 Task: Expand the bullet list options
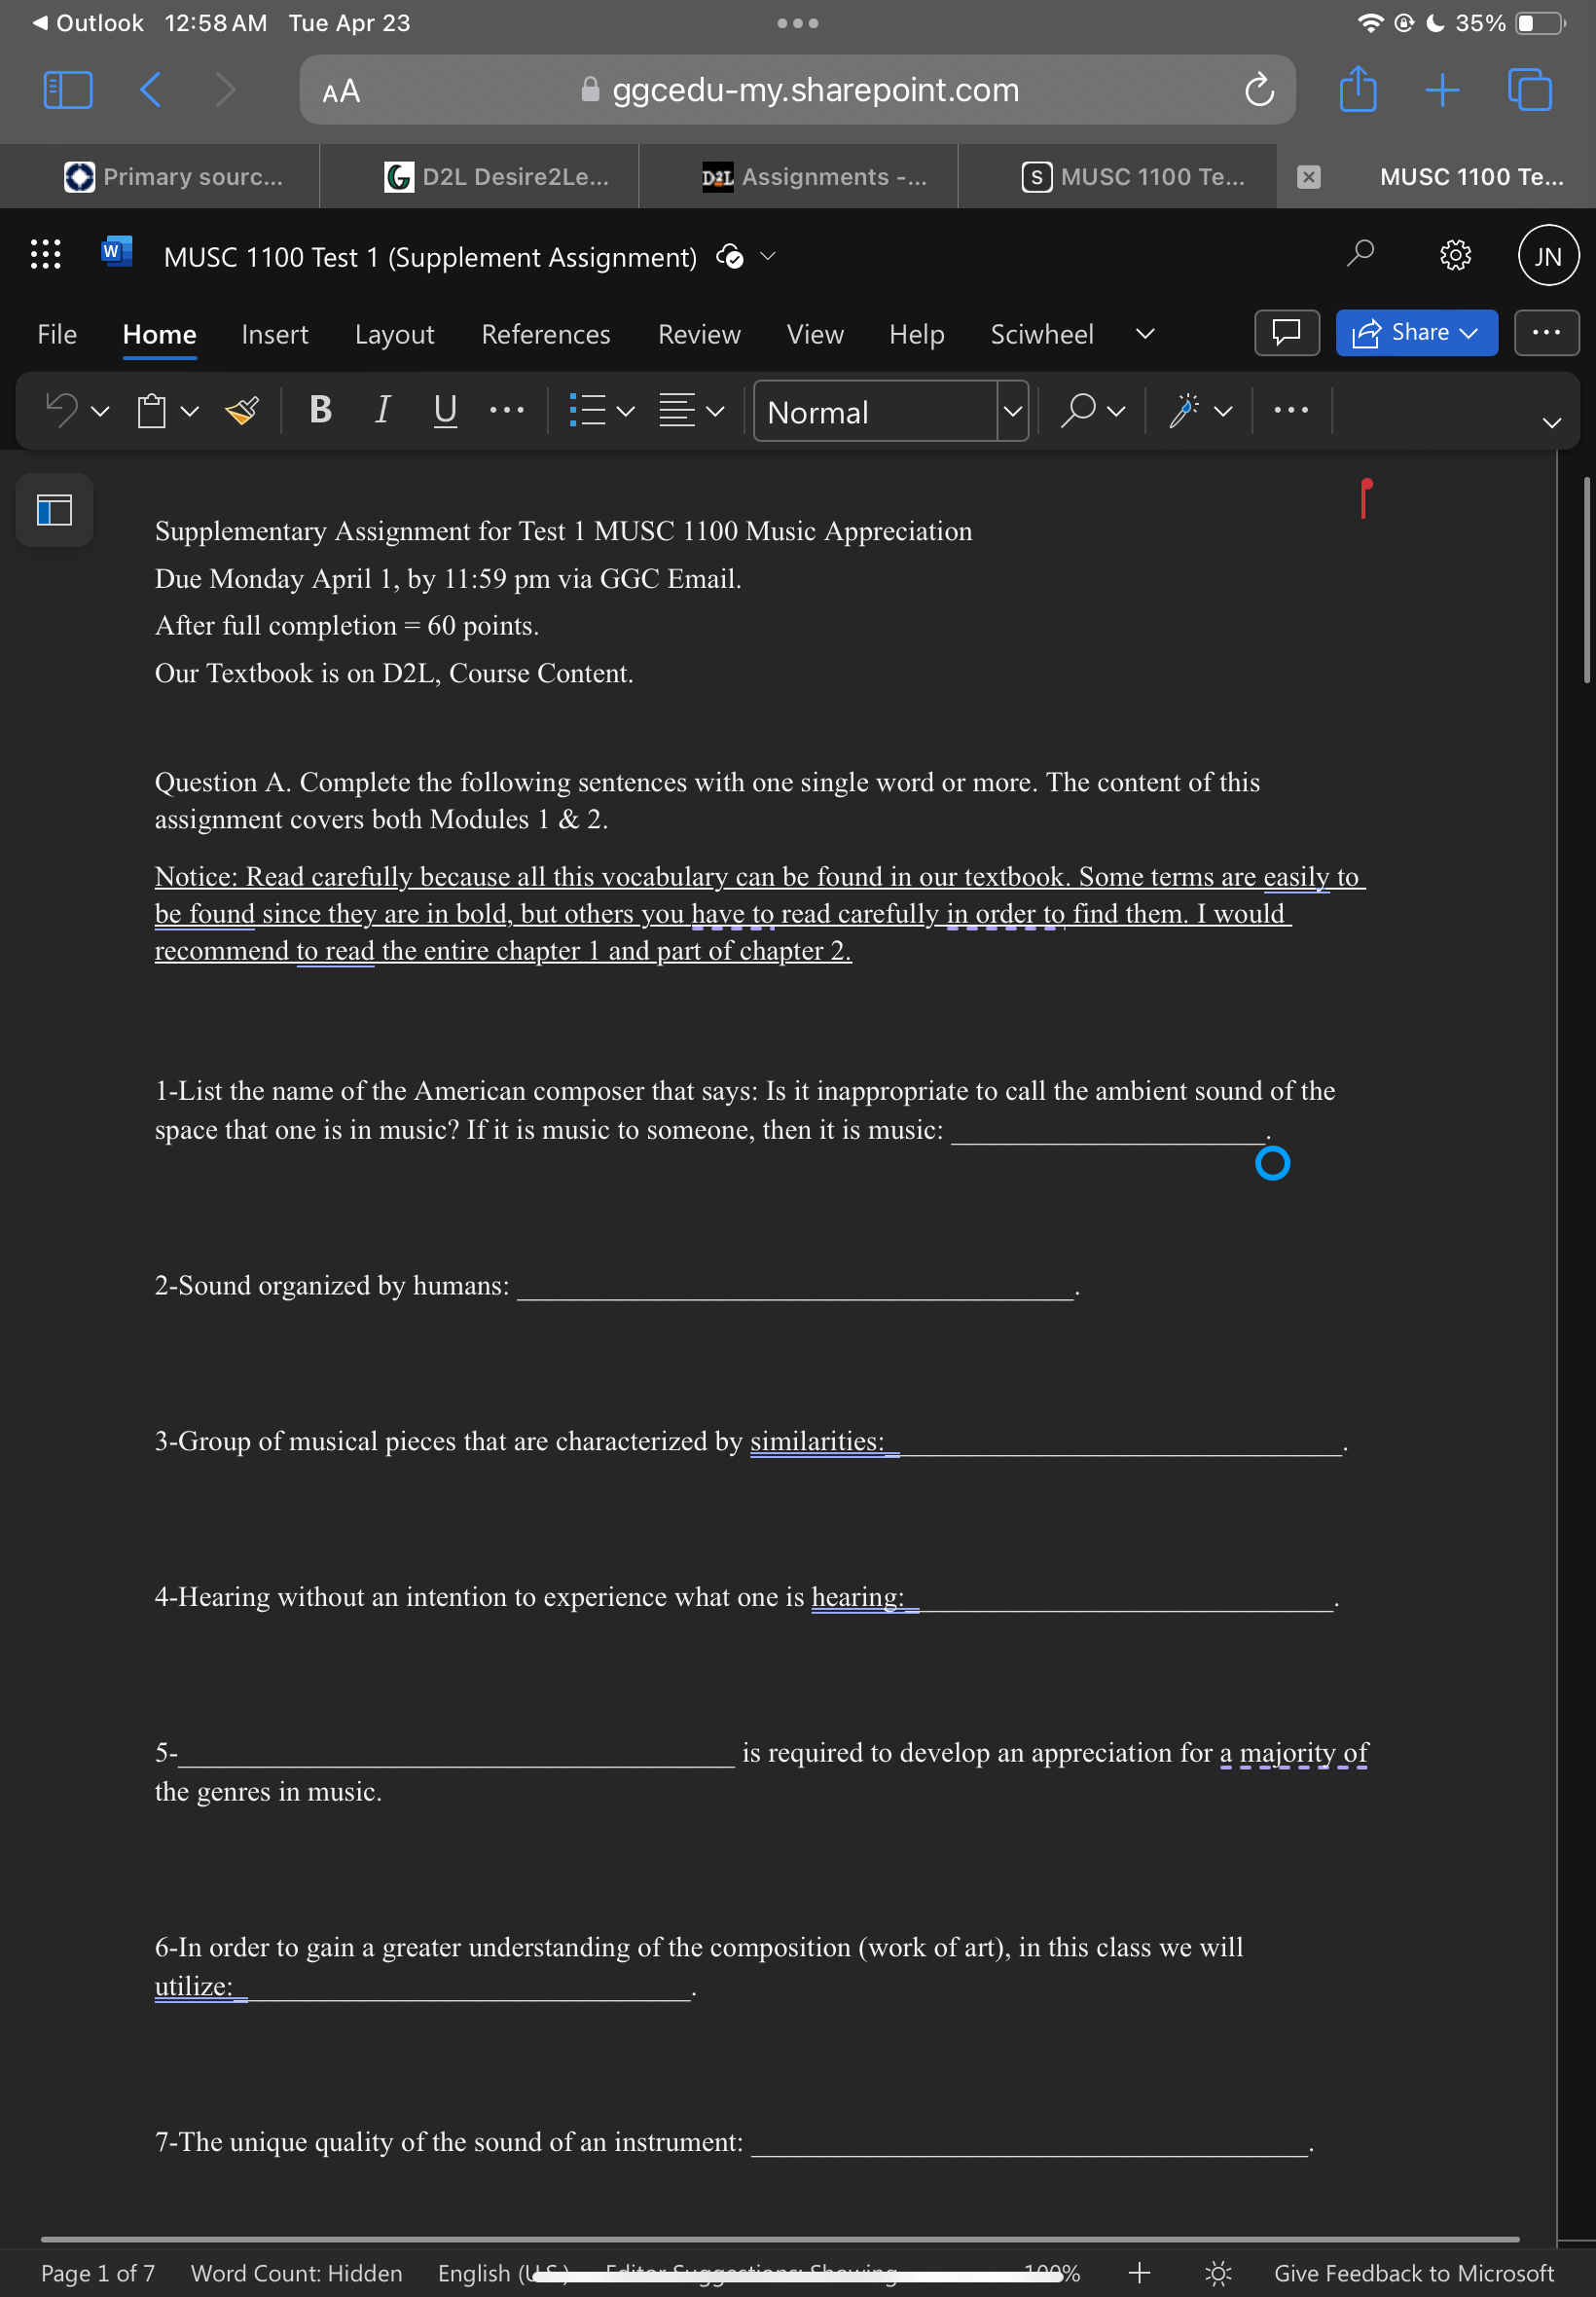pyautogui.click(x=626, y=411)
